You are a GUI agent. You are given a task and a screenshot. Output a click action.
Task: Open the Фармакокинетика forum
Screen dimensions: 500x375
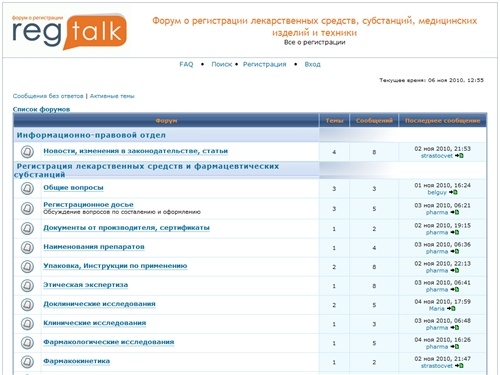point(76,361)
